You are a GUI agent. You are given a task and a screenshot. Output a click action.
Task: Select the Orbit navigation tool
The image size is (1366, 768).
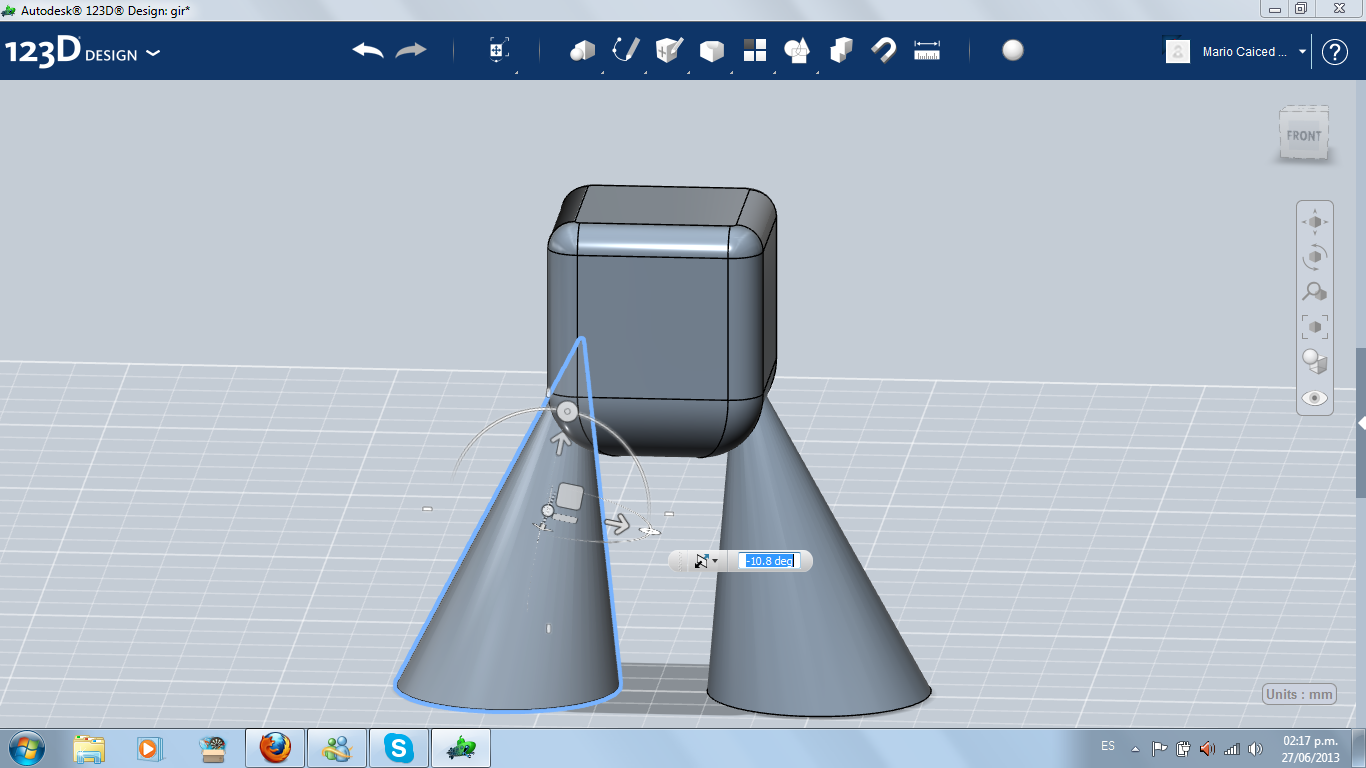(x=1315, y=256)
